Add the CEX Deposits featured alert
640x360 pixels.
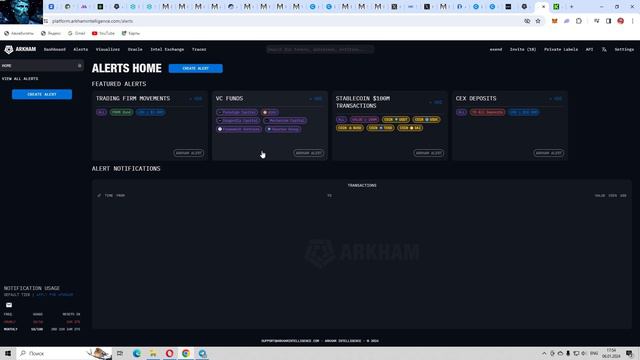coord(556,98)
